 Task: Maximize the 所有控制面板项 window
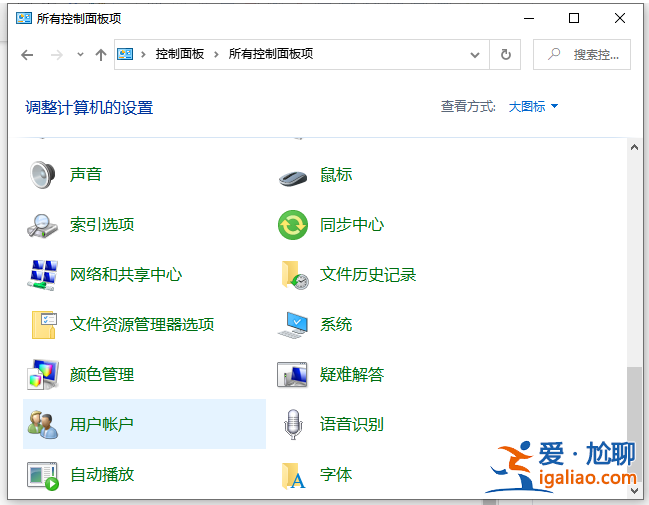pyautogui.click(x=574, y=18)
